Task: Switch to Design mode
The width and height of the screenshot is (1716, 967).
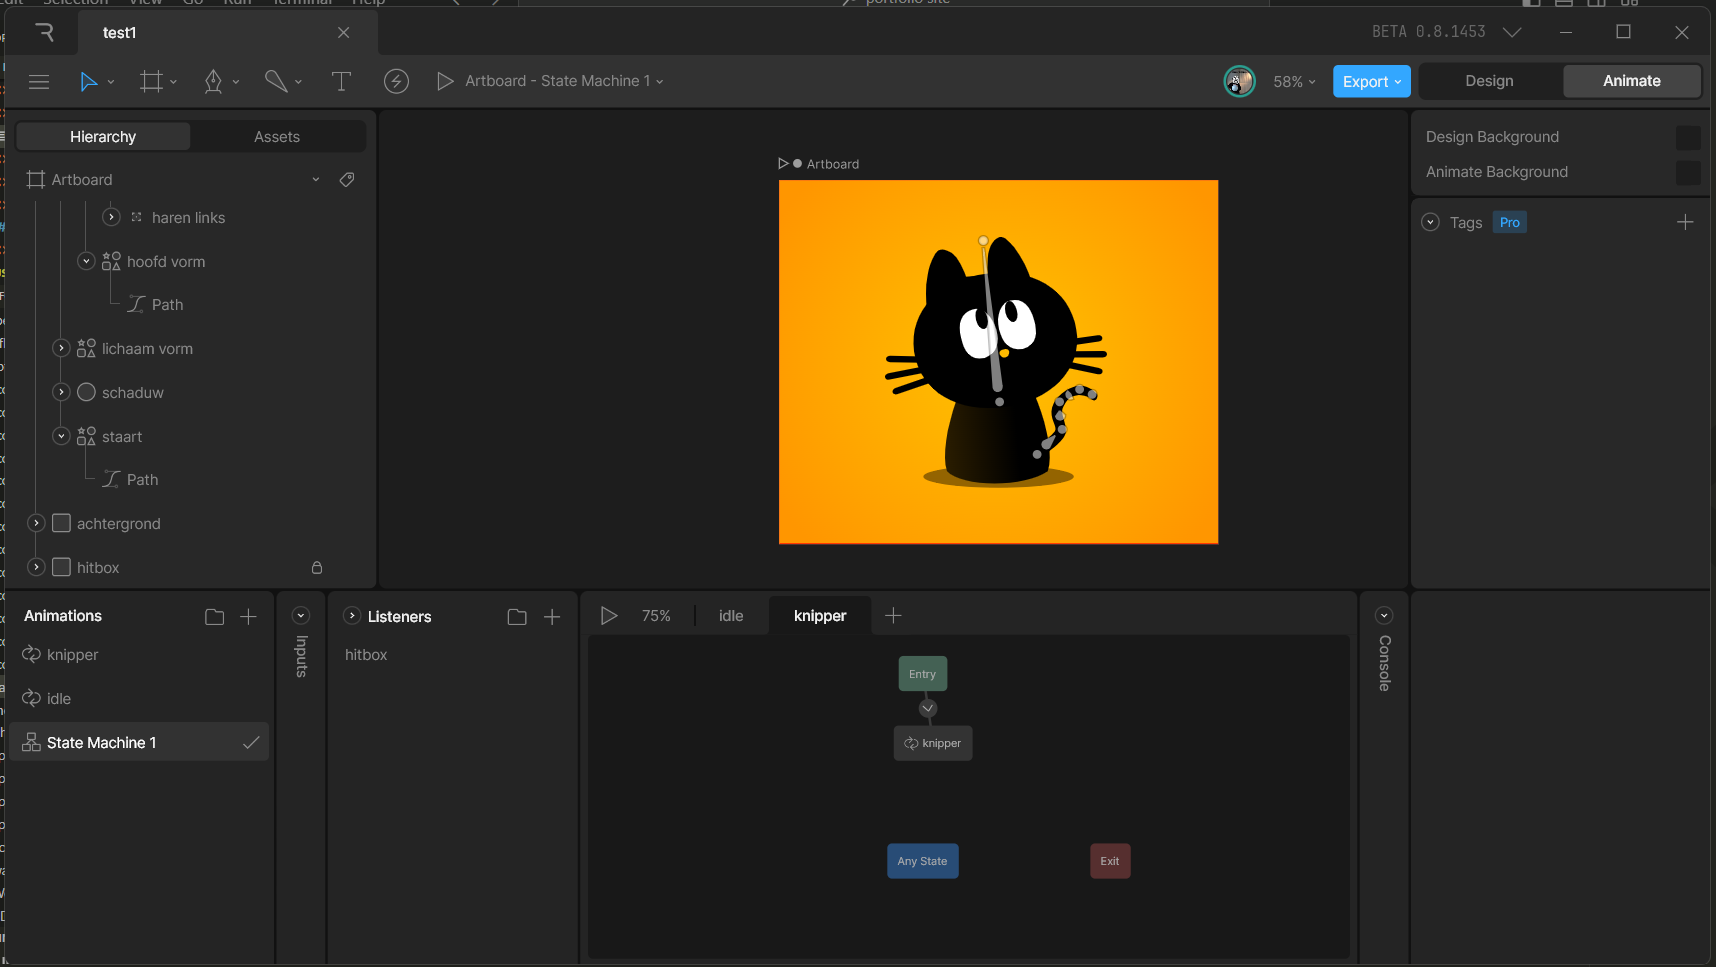Action: point(1489,81)
